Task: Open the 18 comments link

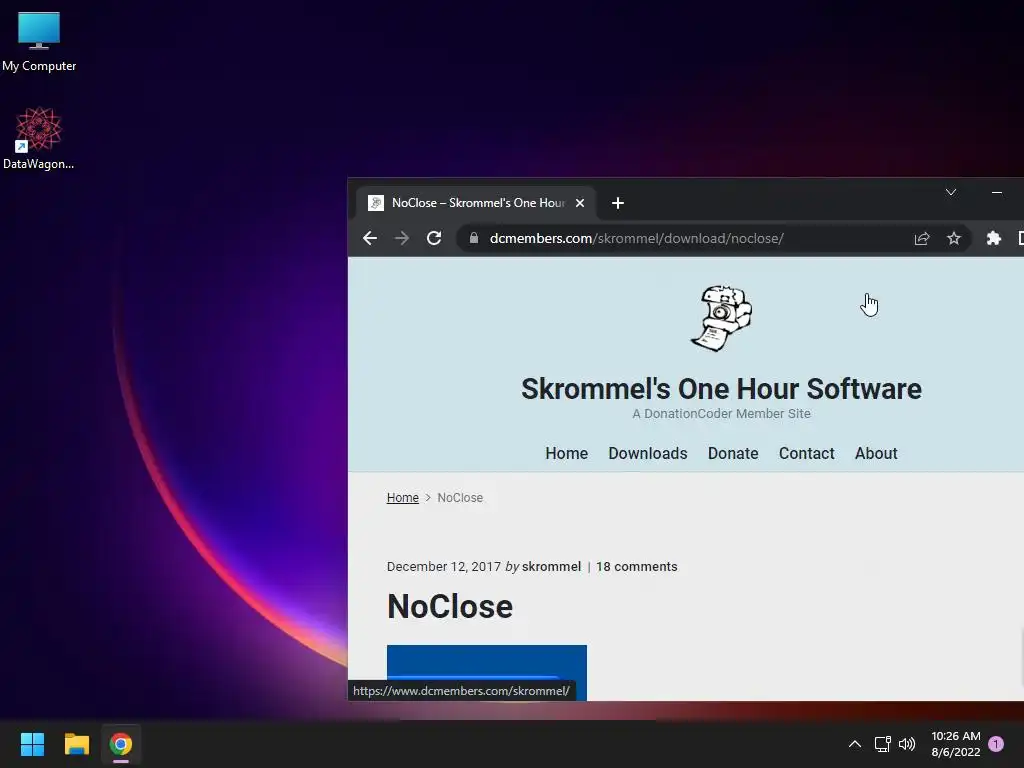Action: (x=636, y=567)
